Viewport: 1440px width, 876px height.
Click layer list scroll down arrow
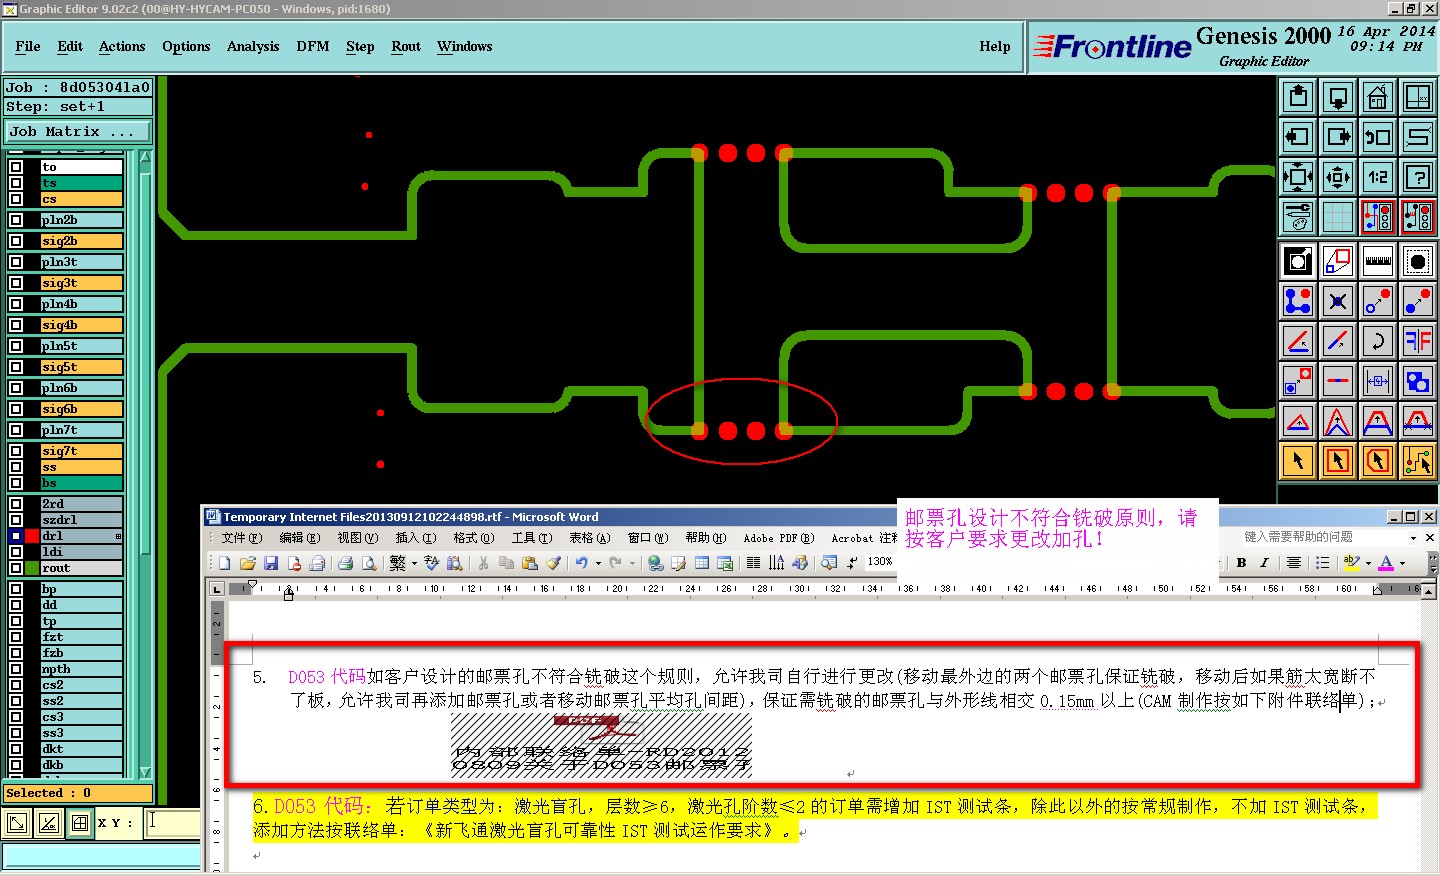pos(145,772)
